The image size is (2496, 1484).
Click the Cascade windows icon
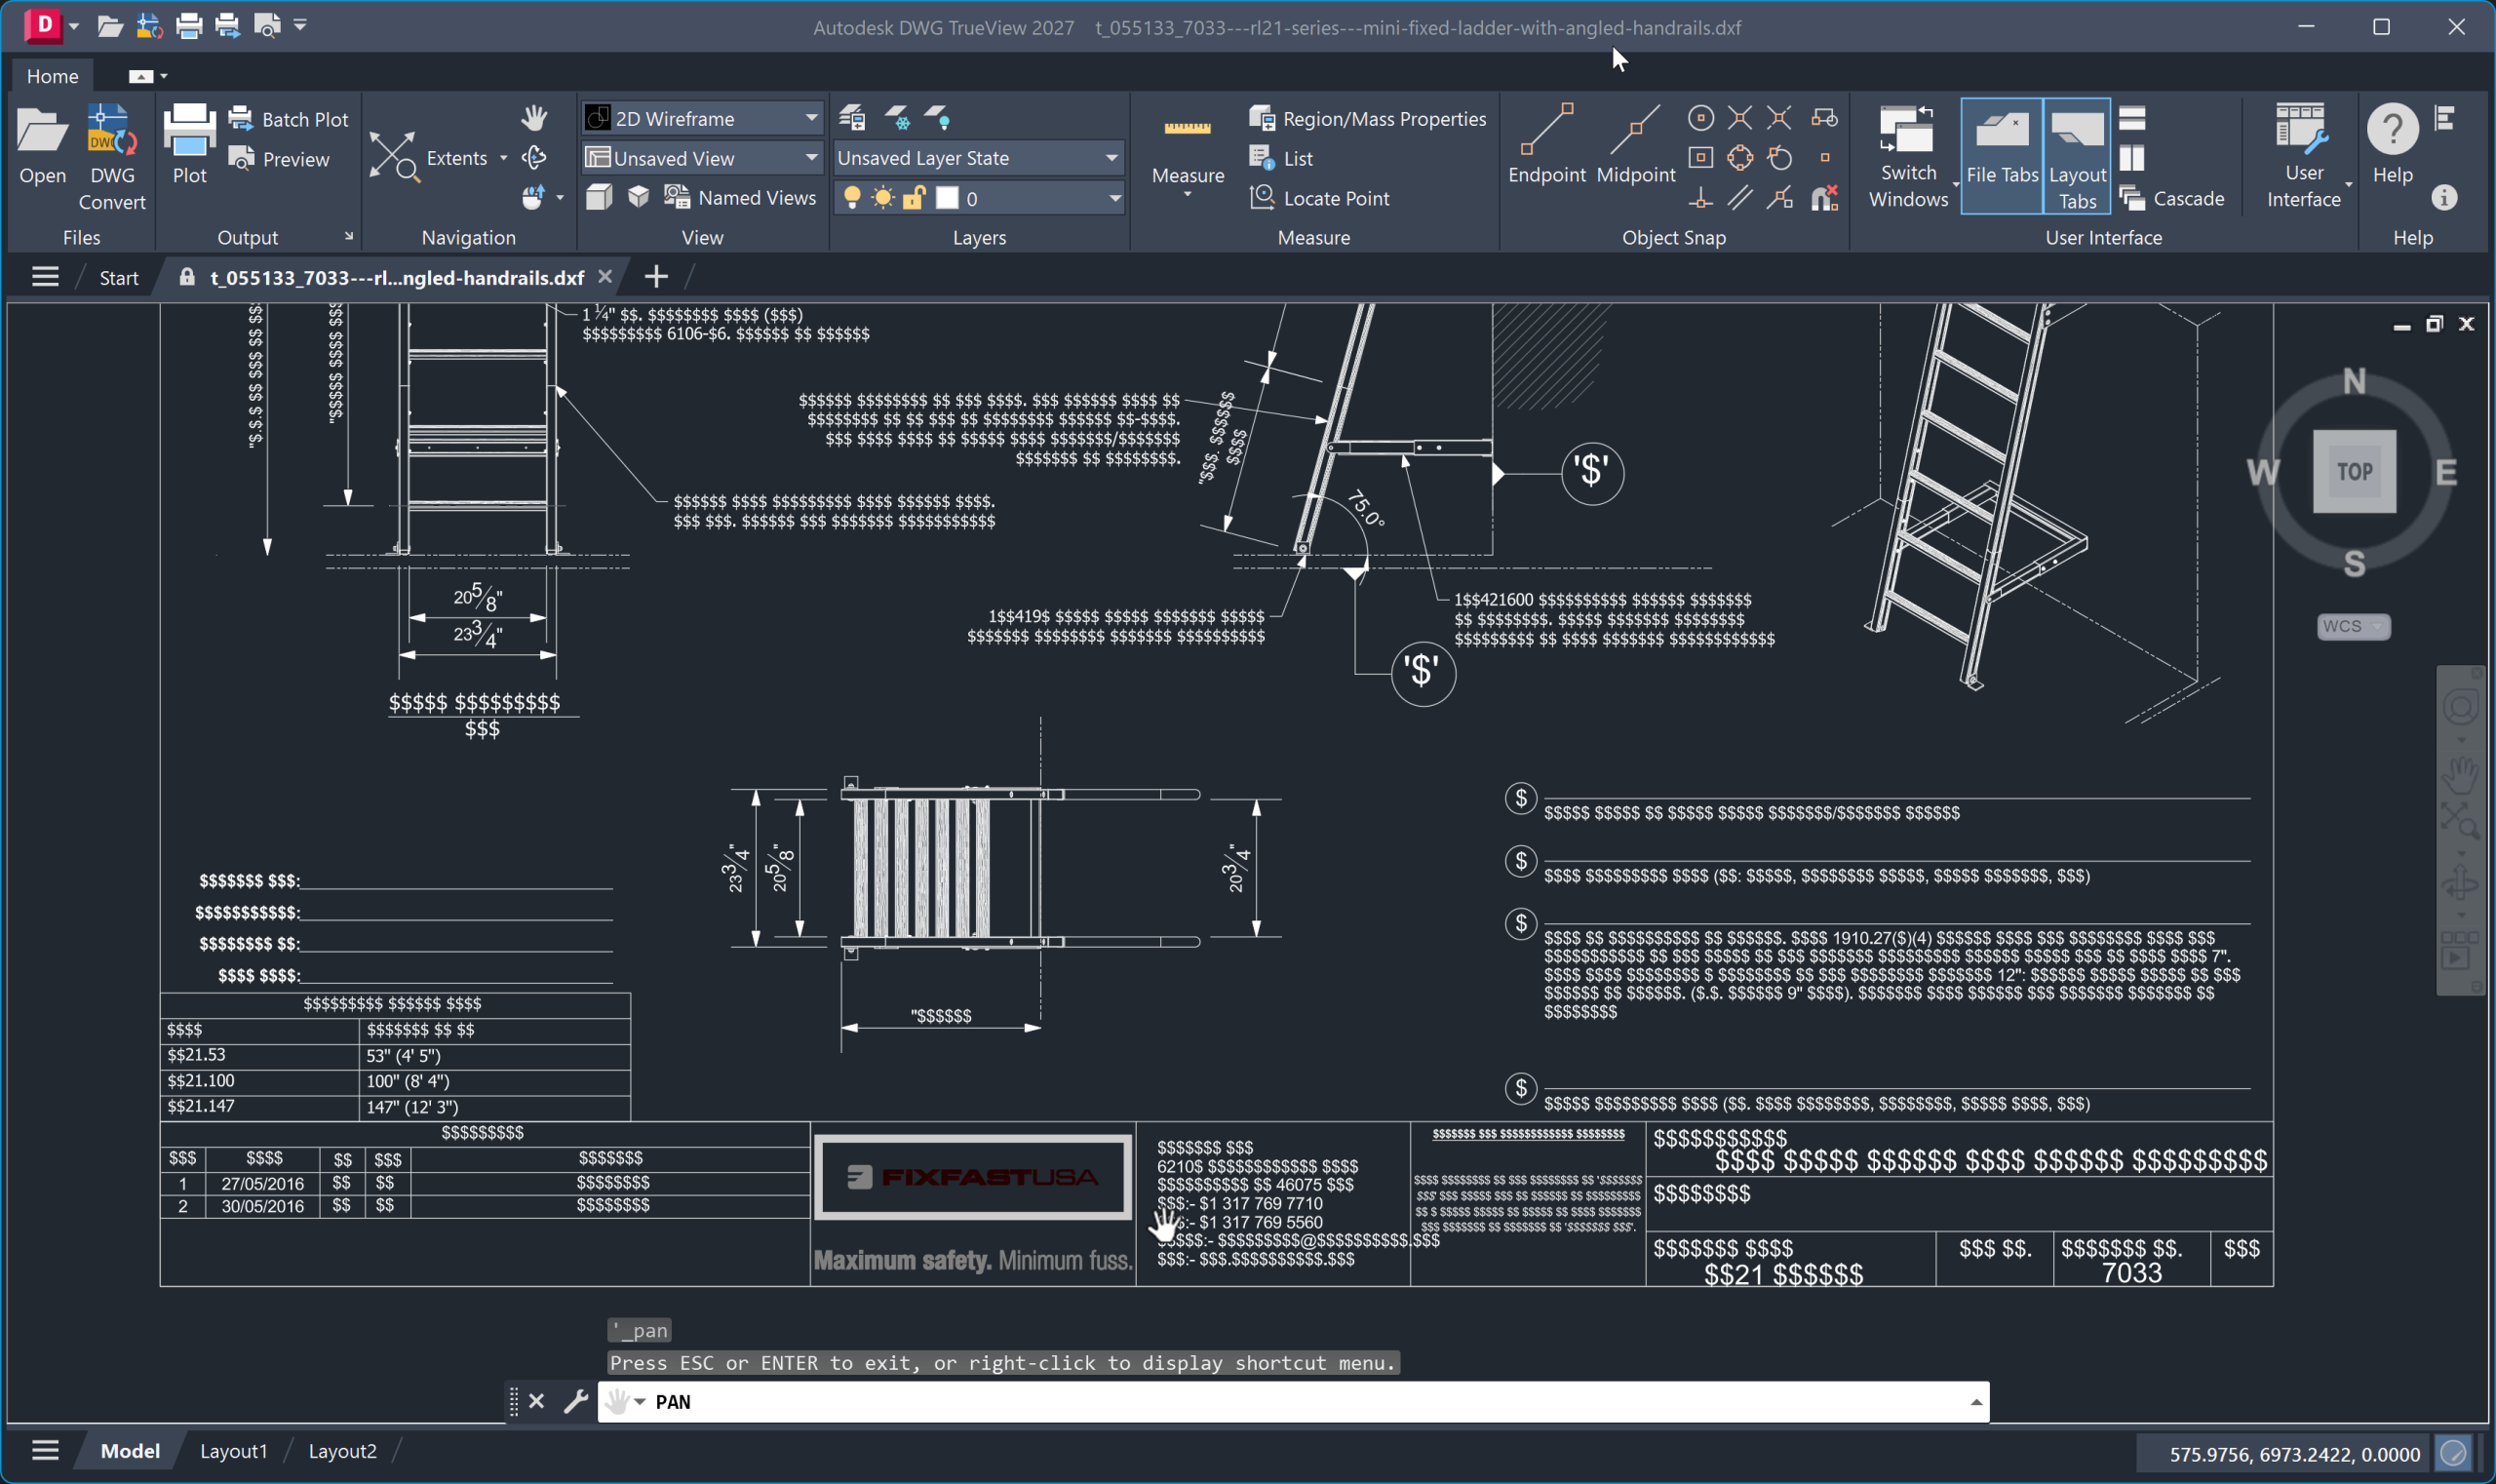[2132, 198]
